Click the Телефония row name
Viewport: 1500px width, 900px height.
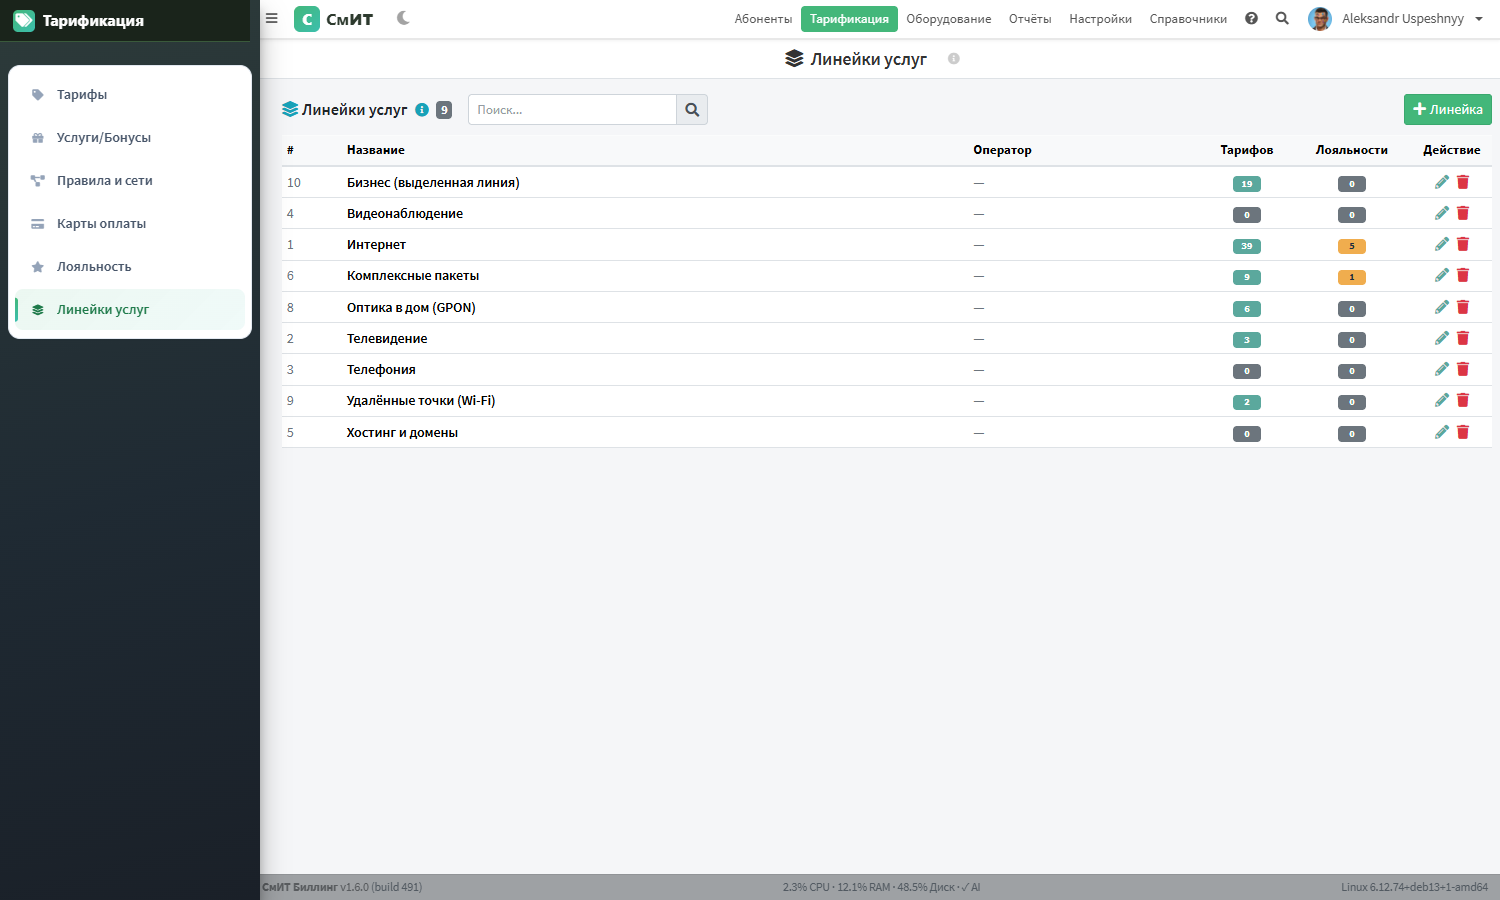click(381, 369)
